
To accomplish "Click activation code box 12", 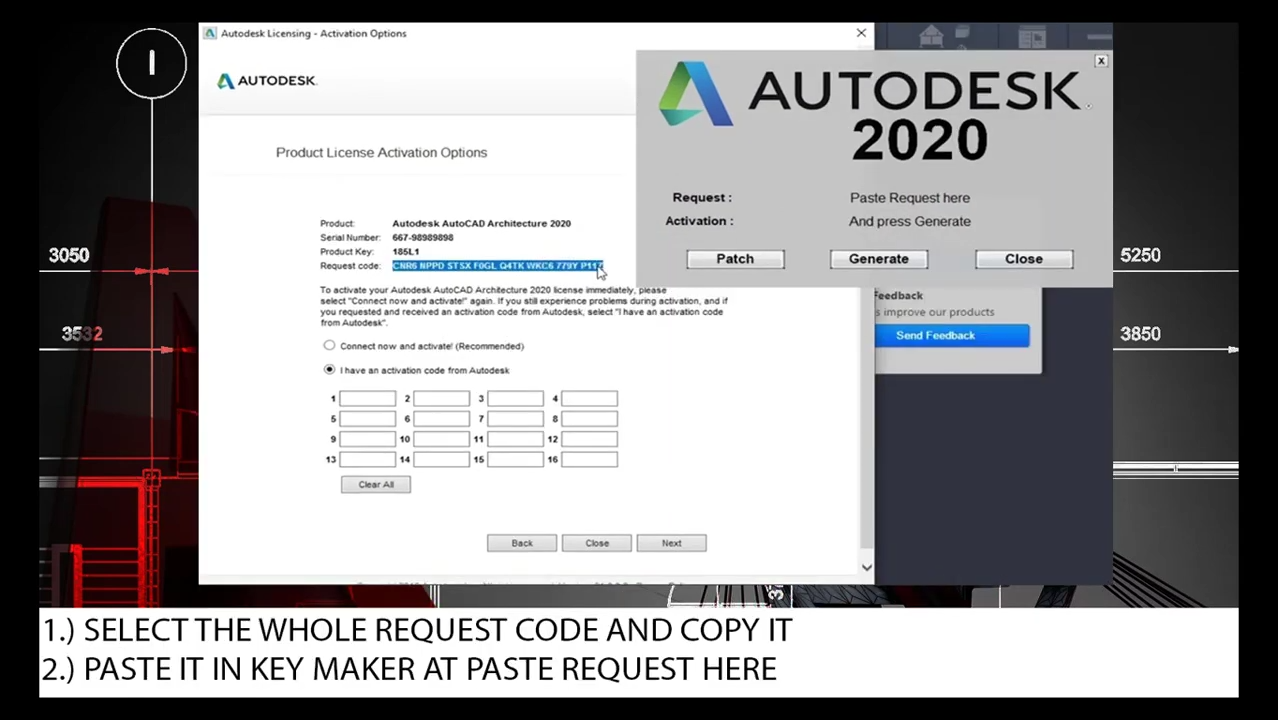I will click(x=589, y=439).
